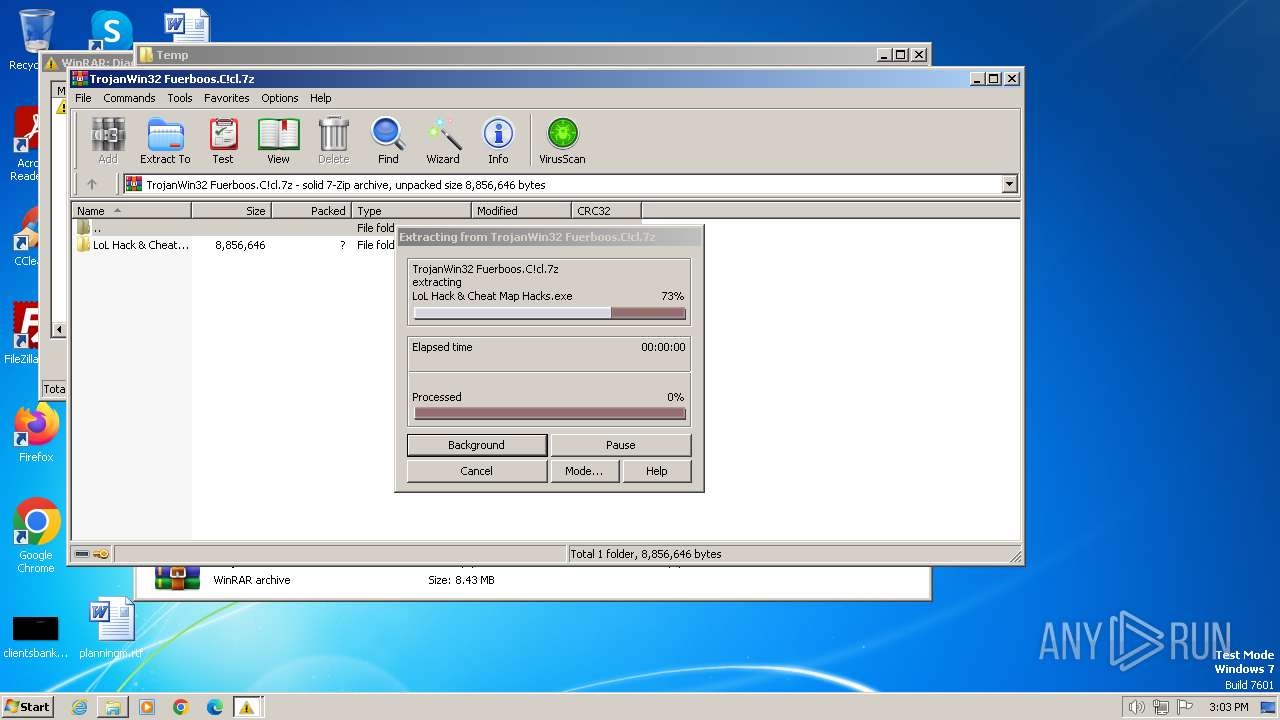
Task: Open the Extract To tool
Action: click(x=165, y=140)
